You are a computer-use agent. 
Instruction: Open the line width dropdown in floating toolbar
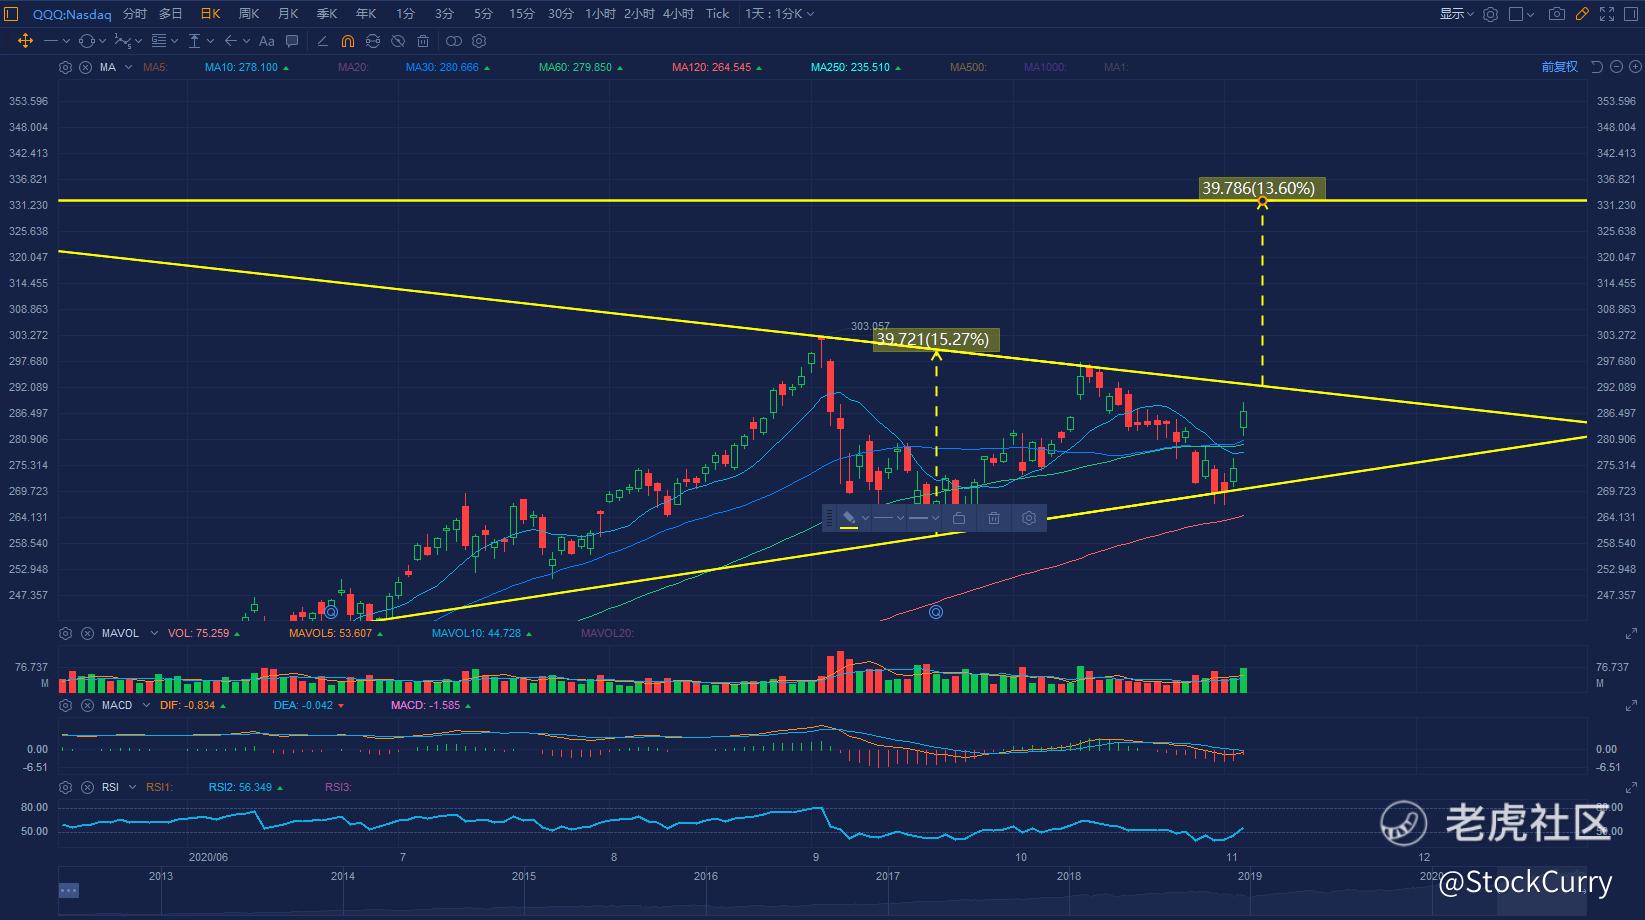click(923, 518)
